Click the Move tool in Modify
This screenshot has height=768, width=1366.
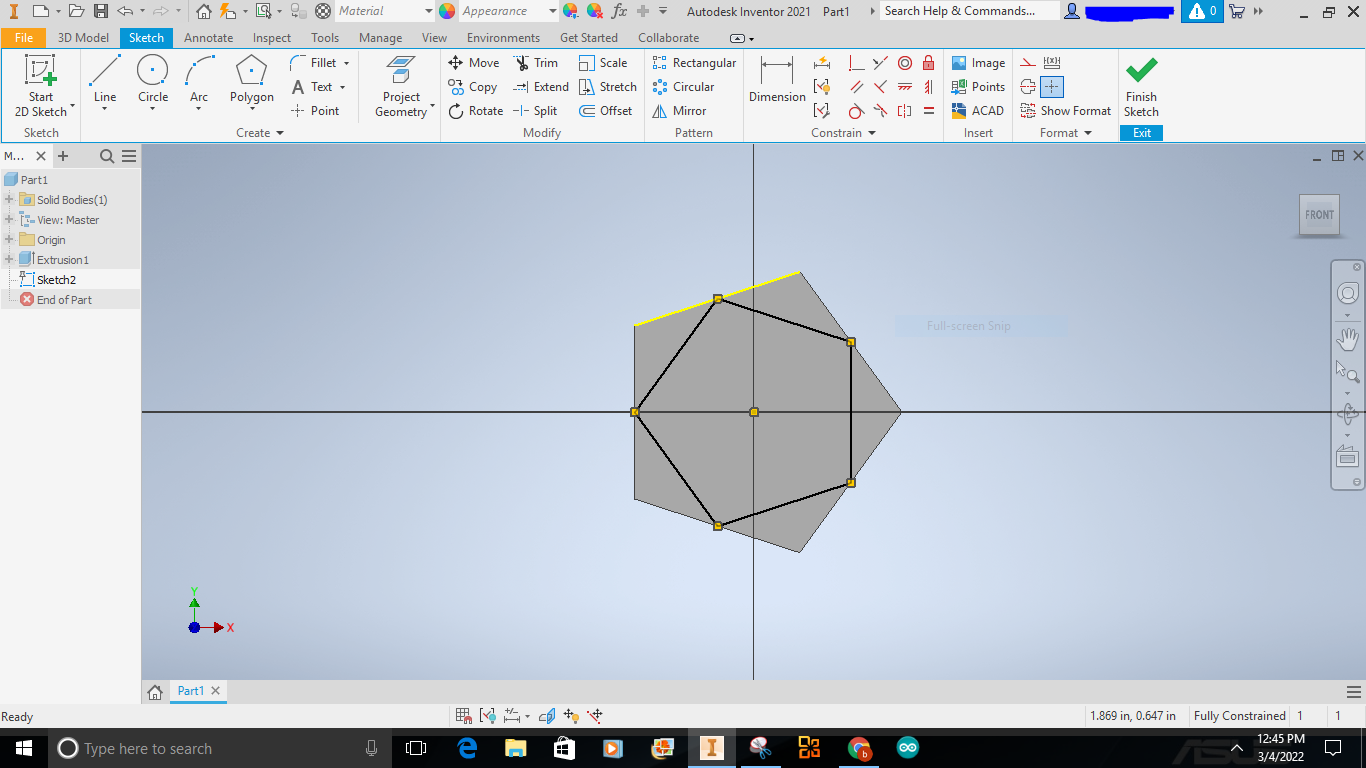pyautogui.click(x=473, y=62)
